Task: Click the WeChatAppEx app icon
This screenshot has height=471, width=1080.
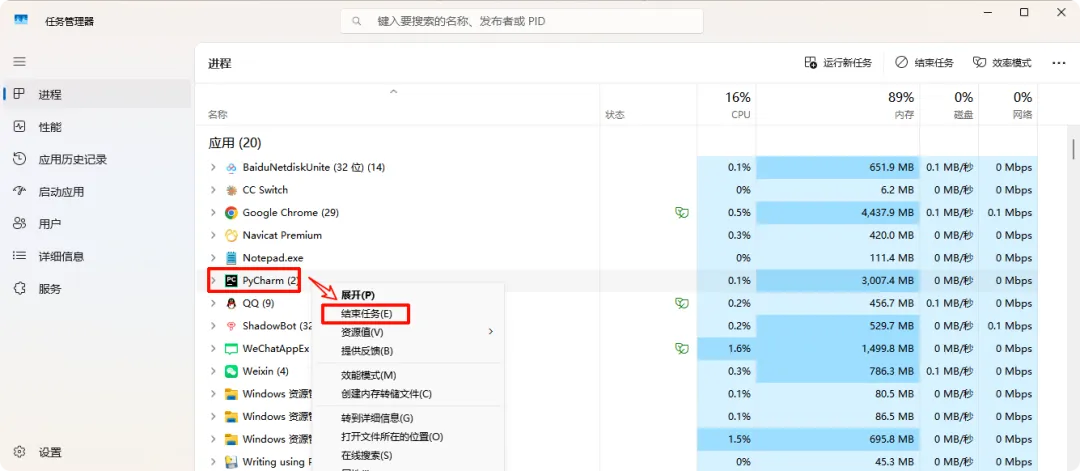Action: click(231, 349)
